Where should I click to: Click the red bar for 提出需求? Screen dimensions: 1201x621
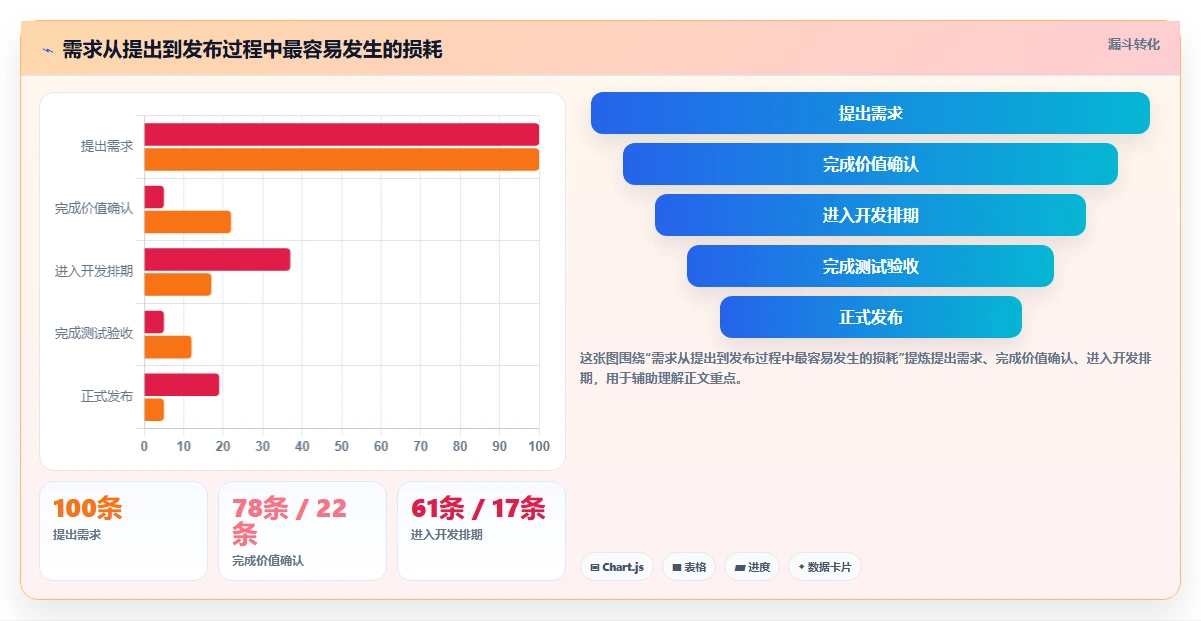coord(342,134)
